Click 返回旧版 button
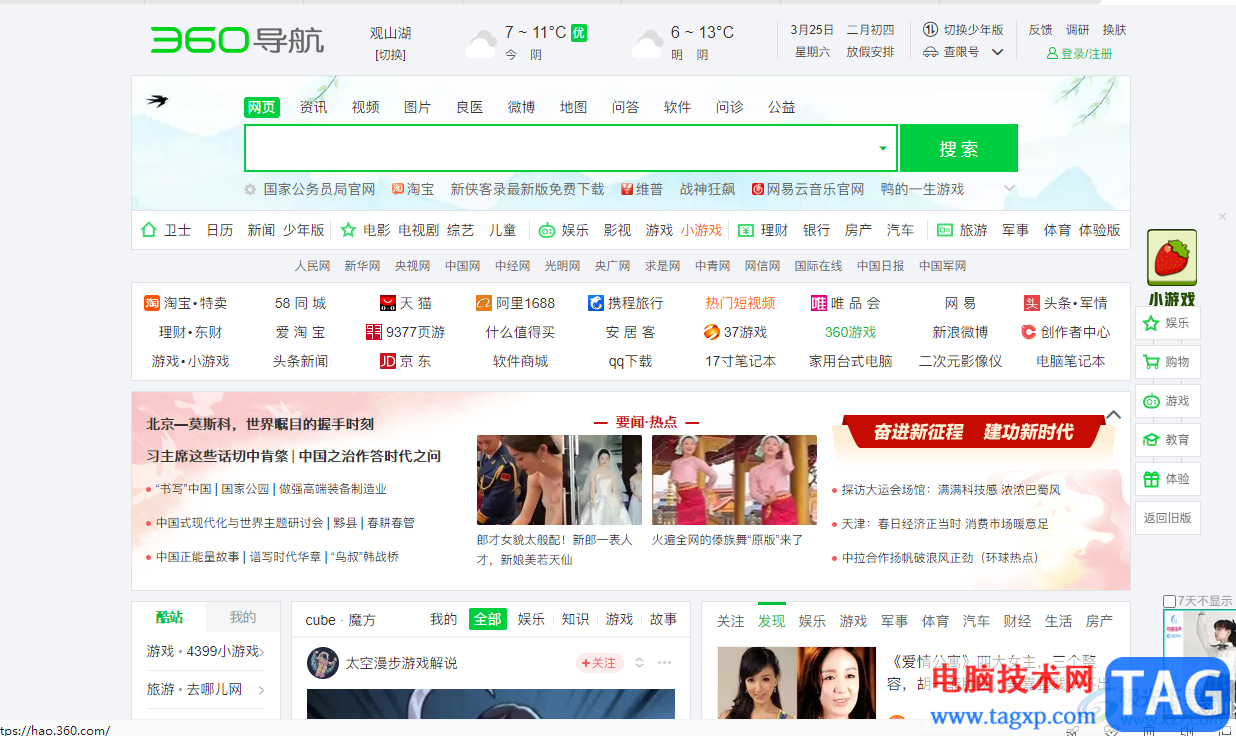 coord(1168,518)
